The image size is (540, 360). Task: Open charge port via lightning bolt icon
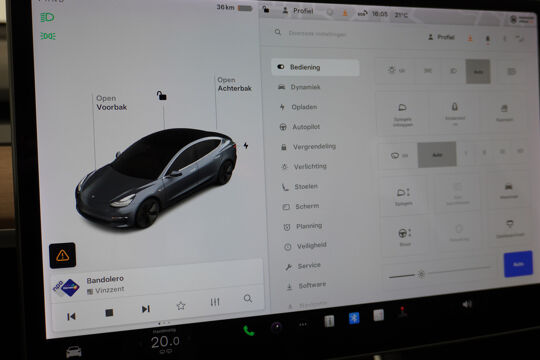246,145
